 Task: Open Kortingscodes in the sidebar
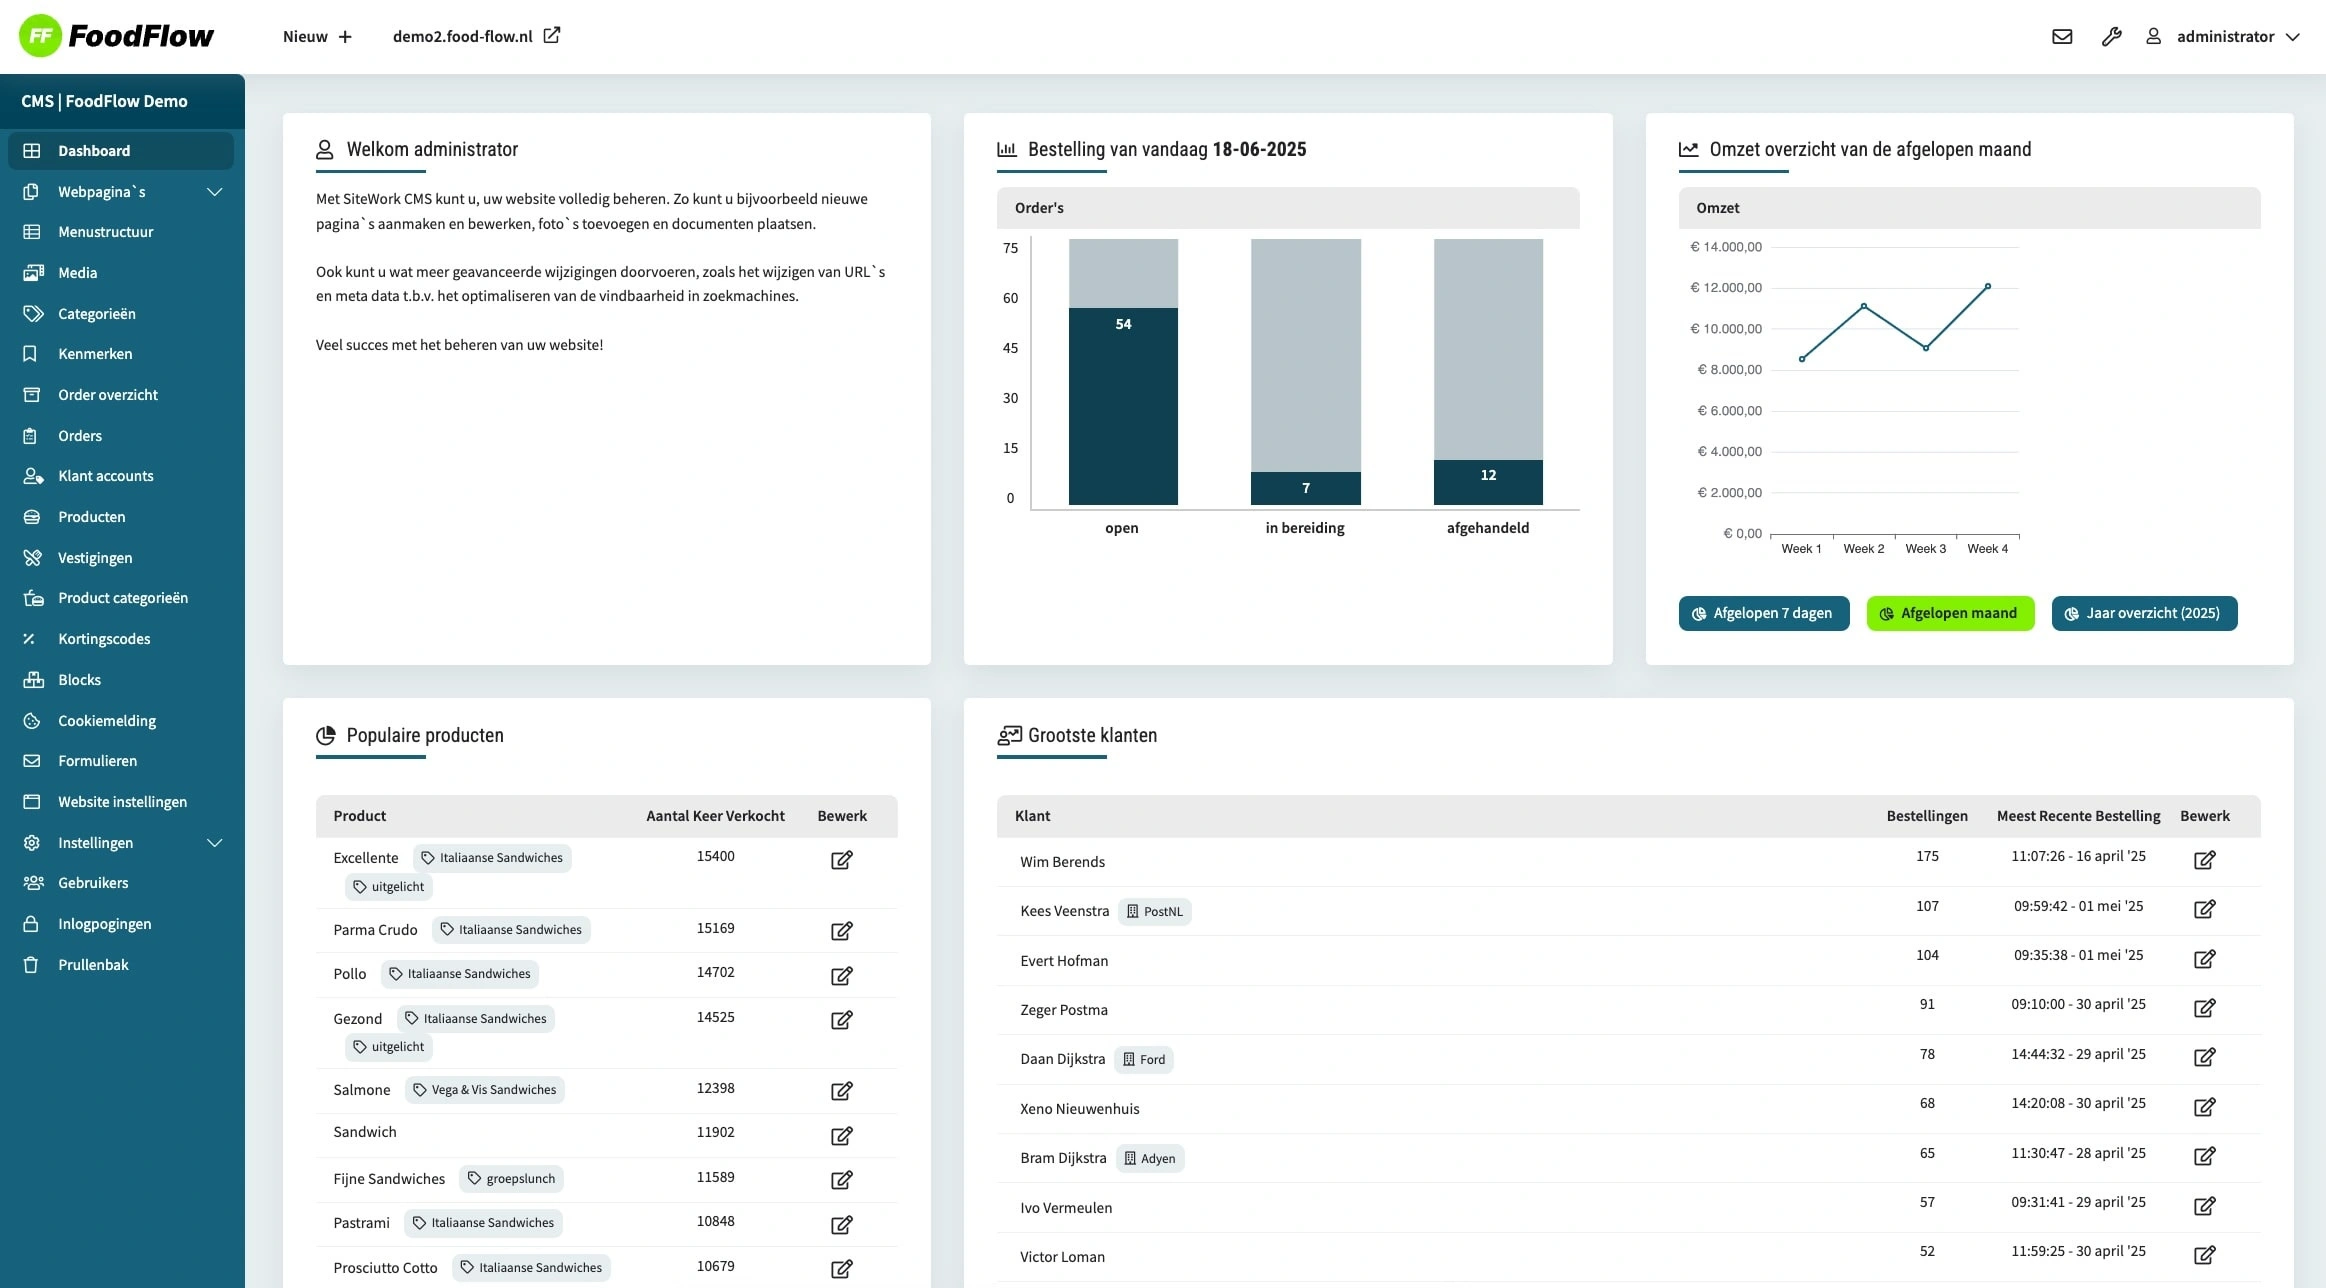pos(104,639)
